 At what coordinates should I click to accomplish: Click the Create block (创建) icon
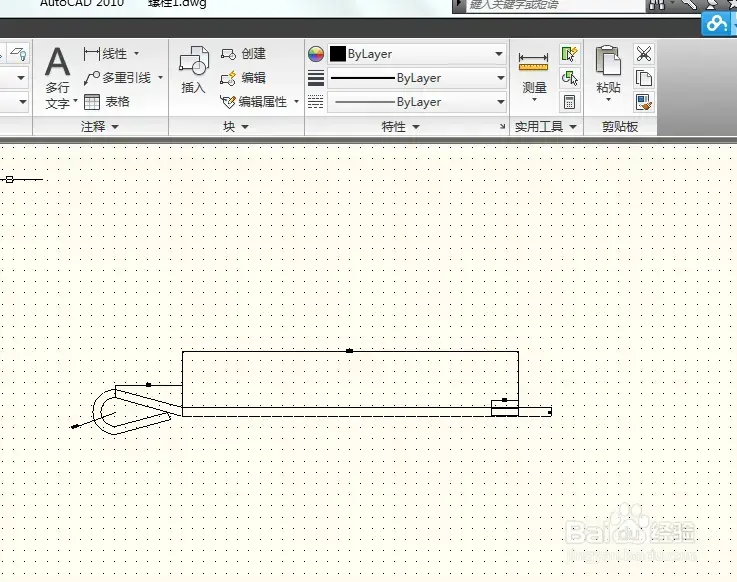coord(228,54)
